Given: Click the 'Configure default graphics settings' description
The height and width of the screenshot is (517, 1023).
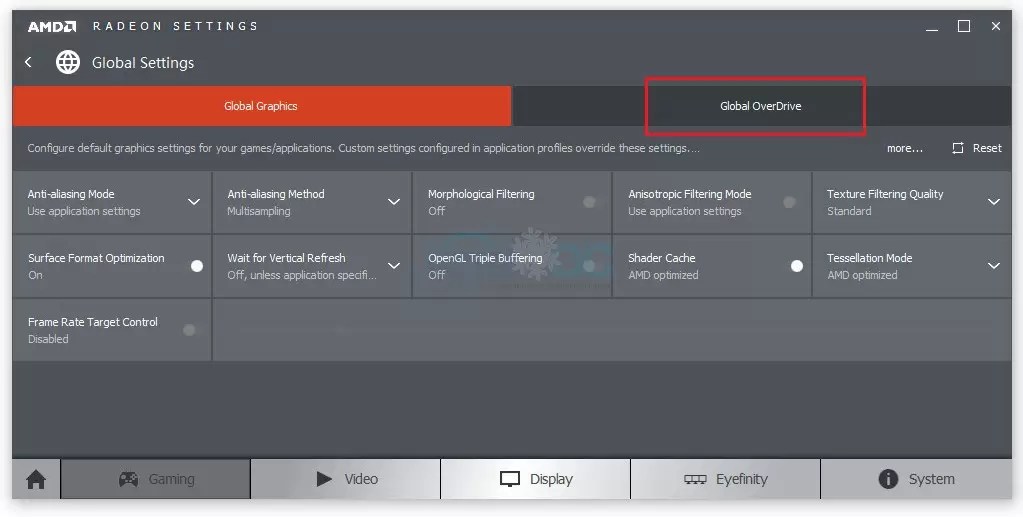Looking at the screenshot, I should tap(363, 148).
